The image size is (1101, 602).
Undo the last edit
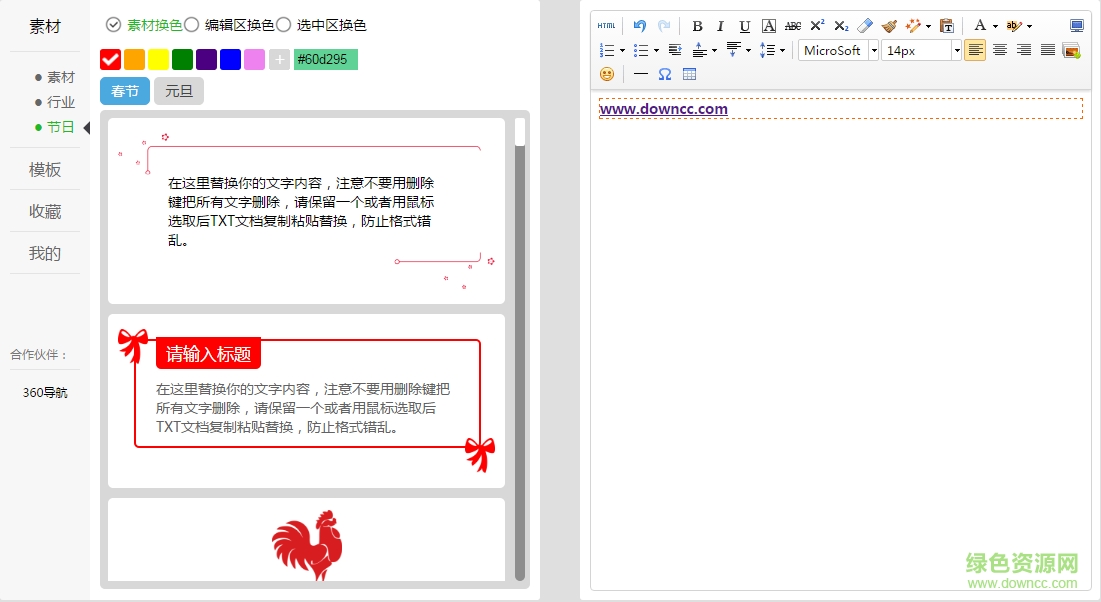[x=638, y=25]
